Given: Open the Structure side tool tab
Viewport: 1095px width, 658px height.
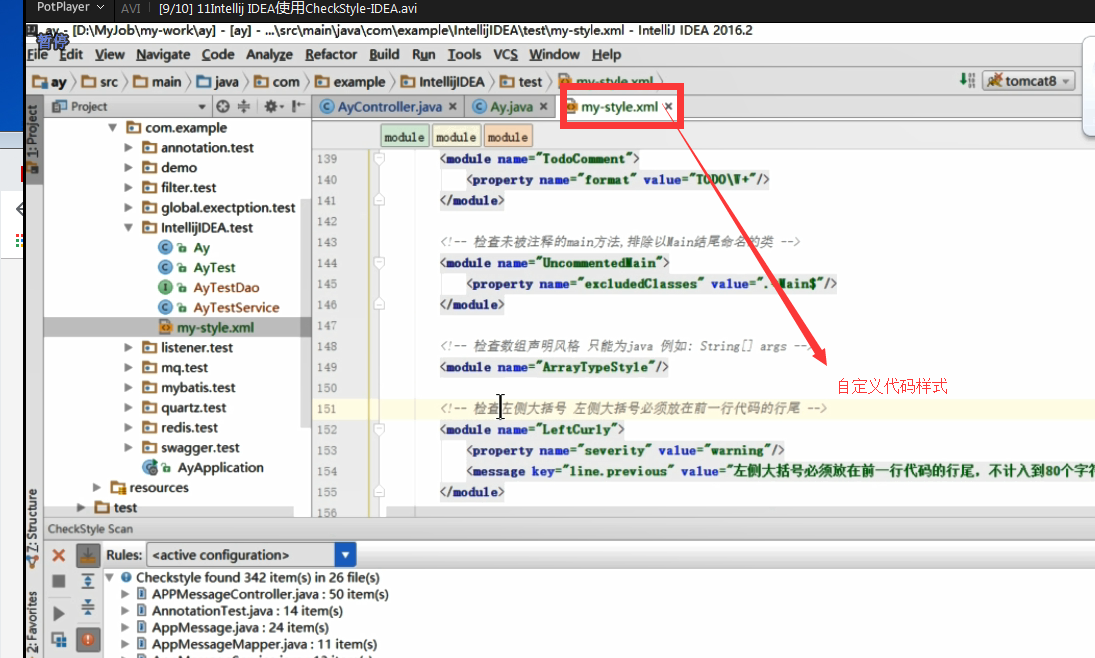Looking at the screenshot, I should pos(32,527).
